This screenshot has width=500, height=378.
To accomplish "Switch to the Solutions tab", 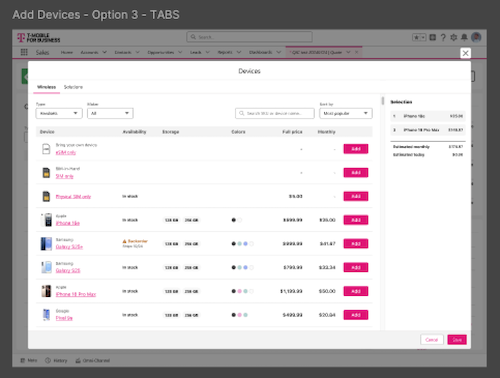I will click(73, 87).
